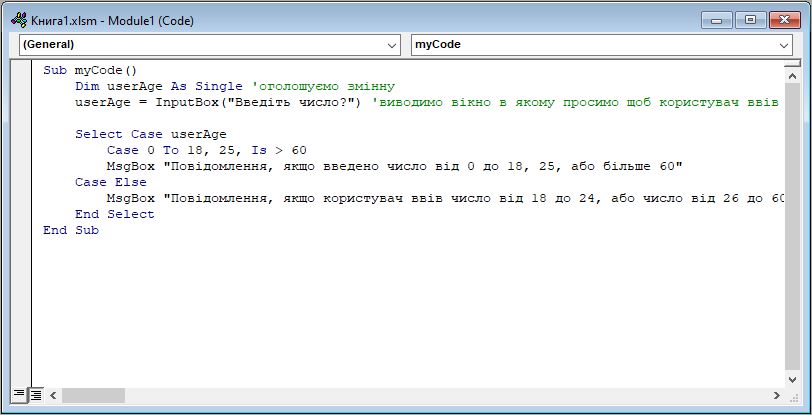Screen dimensions: 812x415
Task: Click the MsgBox line mentioning 'користувач ввів'
Action: (445, 198)
